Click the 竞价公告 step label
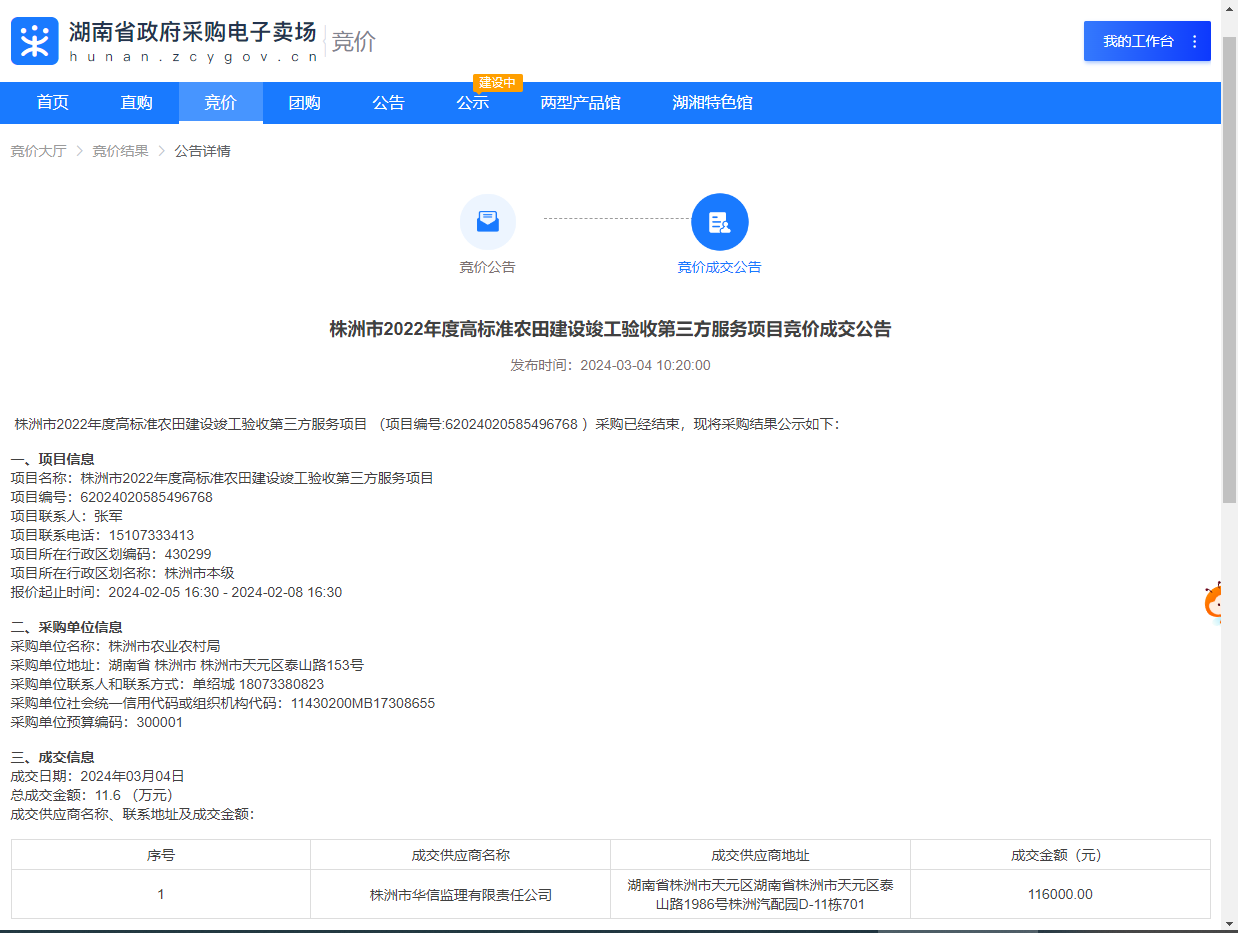This screenshot has height=933, width=1238. tap(487, 267)
